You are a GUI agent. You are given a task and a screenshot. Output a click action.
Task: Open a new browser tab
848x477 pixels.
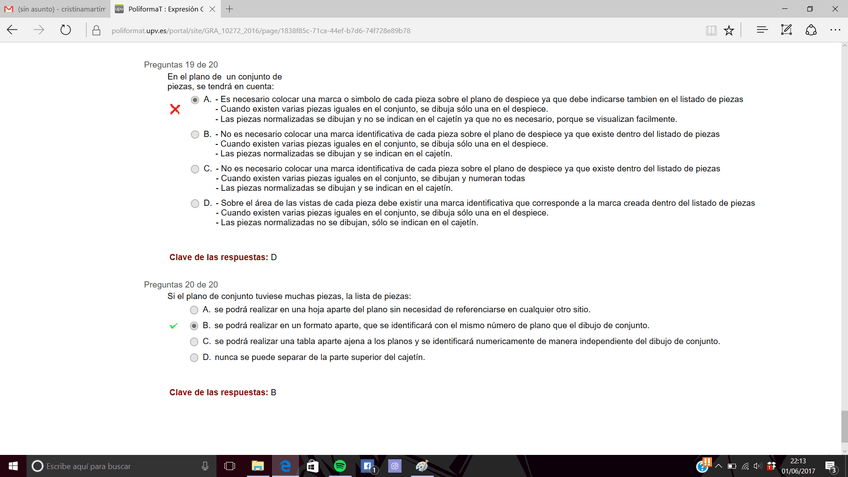[229, 9]
